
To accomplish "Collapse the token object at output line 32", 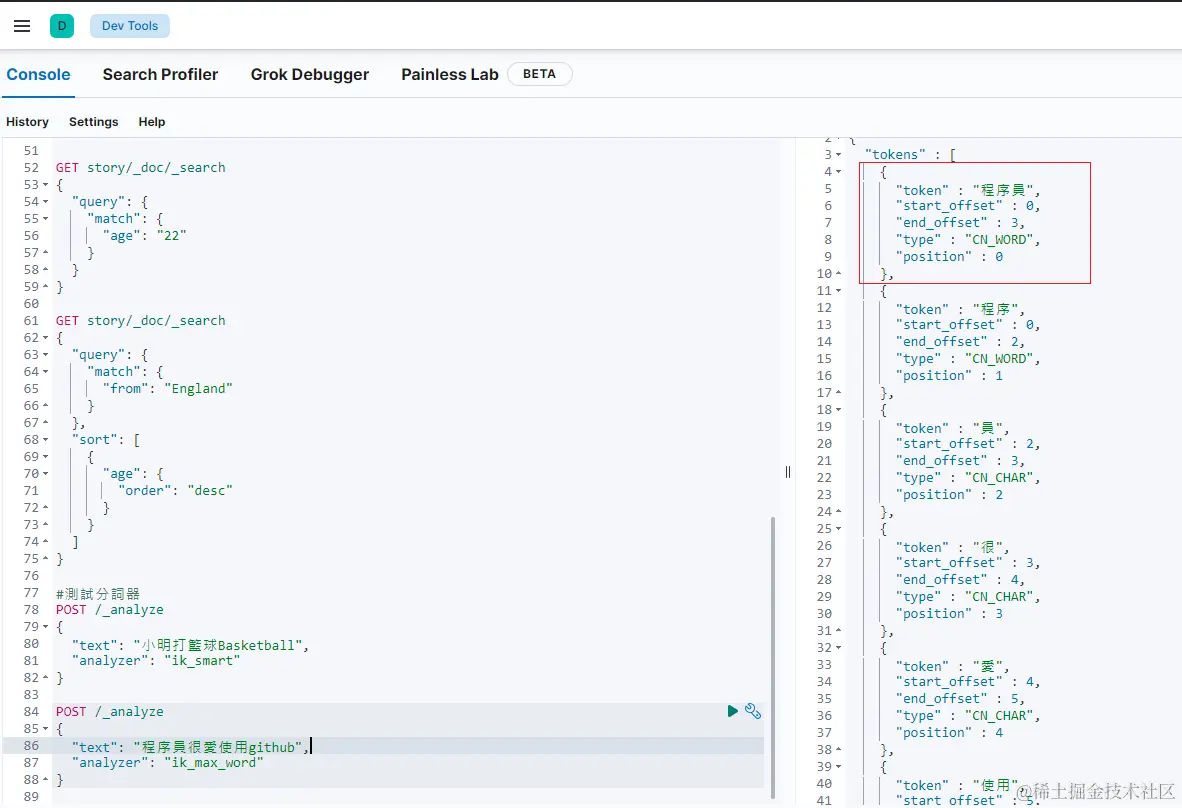I will [x=838, y=648].
